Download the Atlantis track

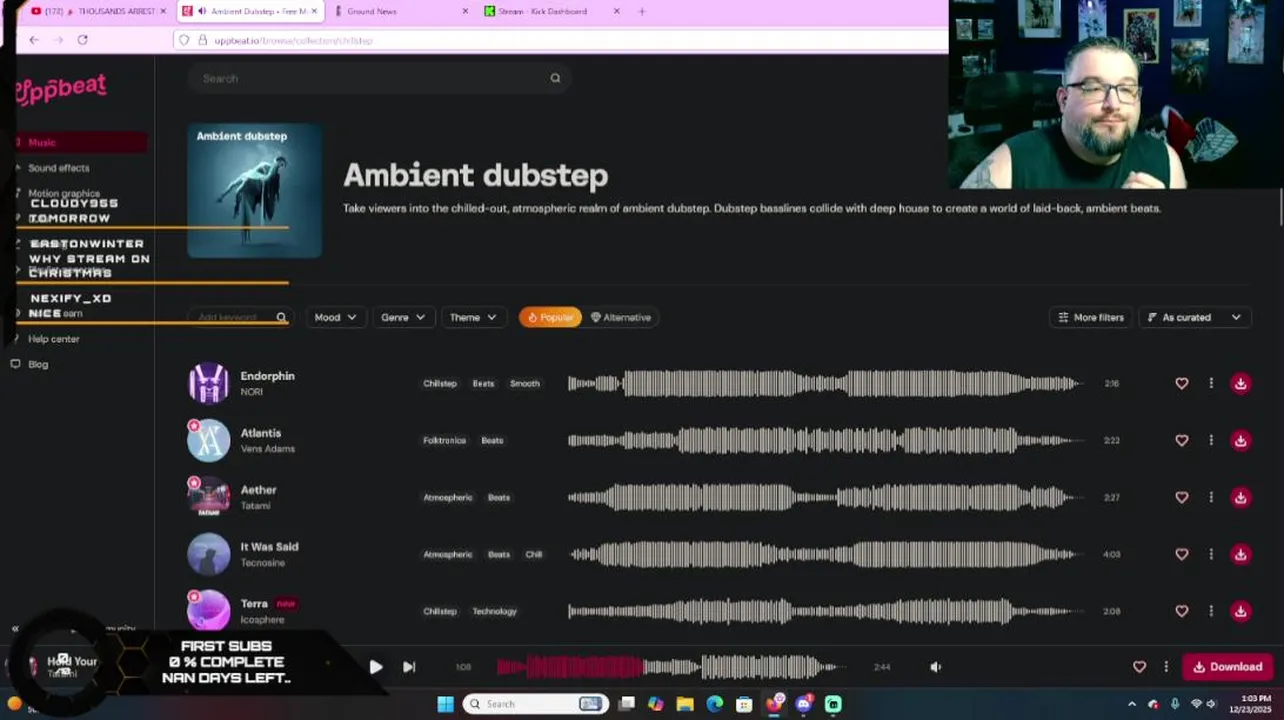pos(1240,440)
